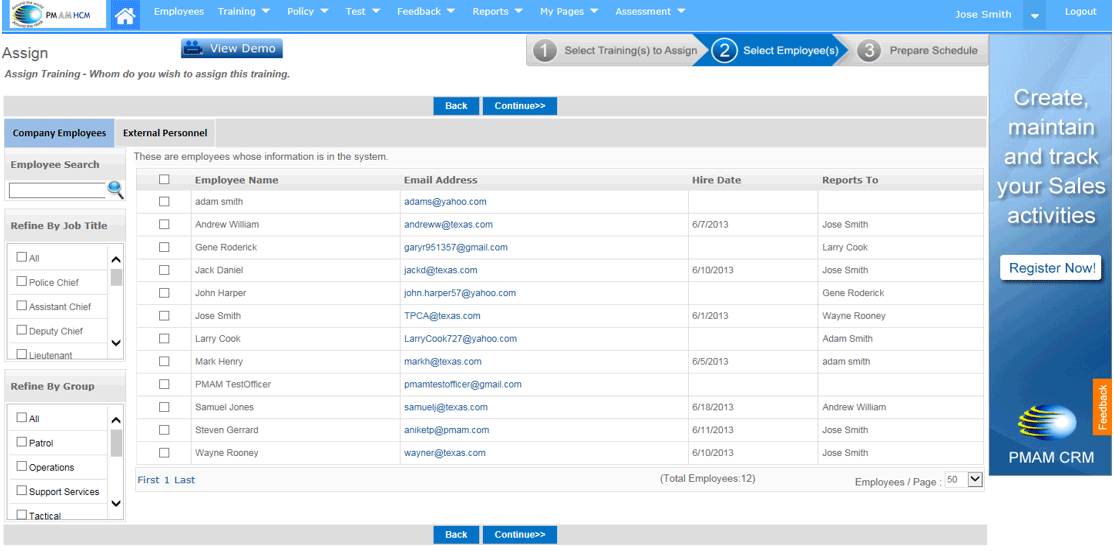Expand the Assessment menu
The width and height of the screenshot is (1114, 557).
tap(650, 11)
